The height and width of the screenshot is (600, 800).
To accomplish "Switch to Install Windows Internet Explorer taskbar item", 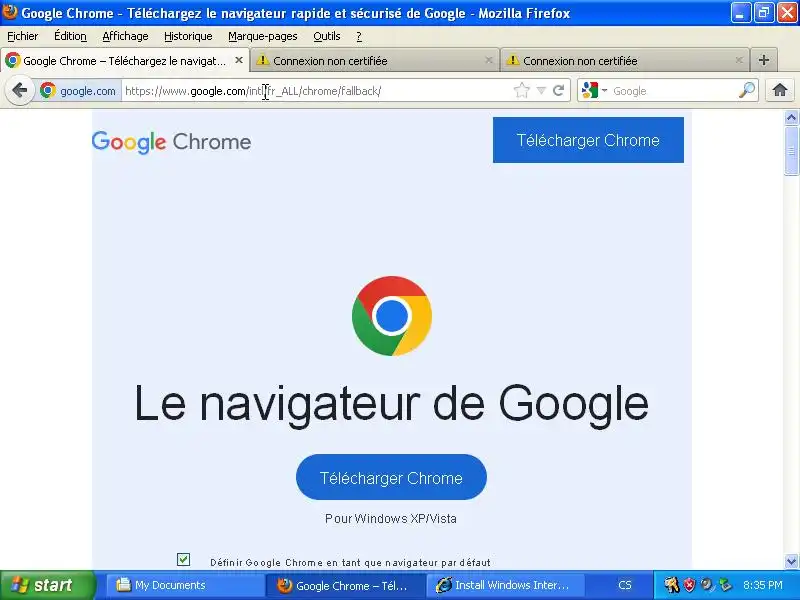I will (x=504, y=585).
